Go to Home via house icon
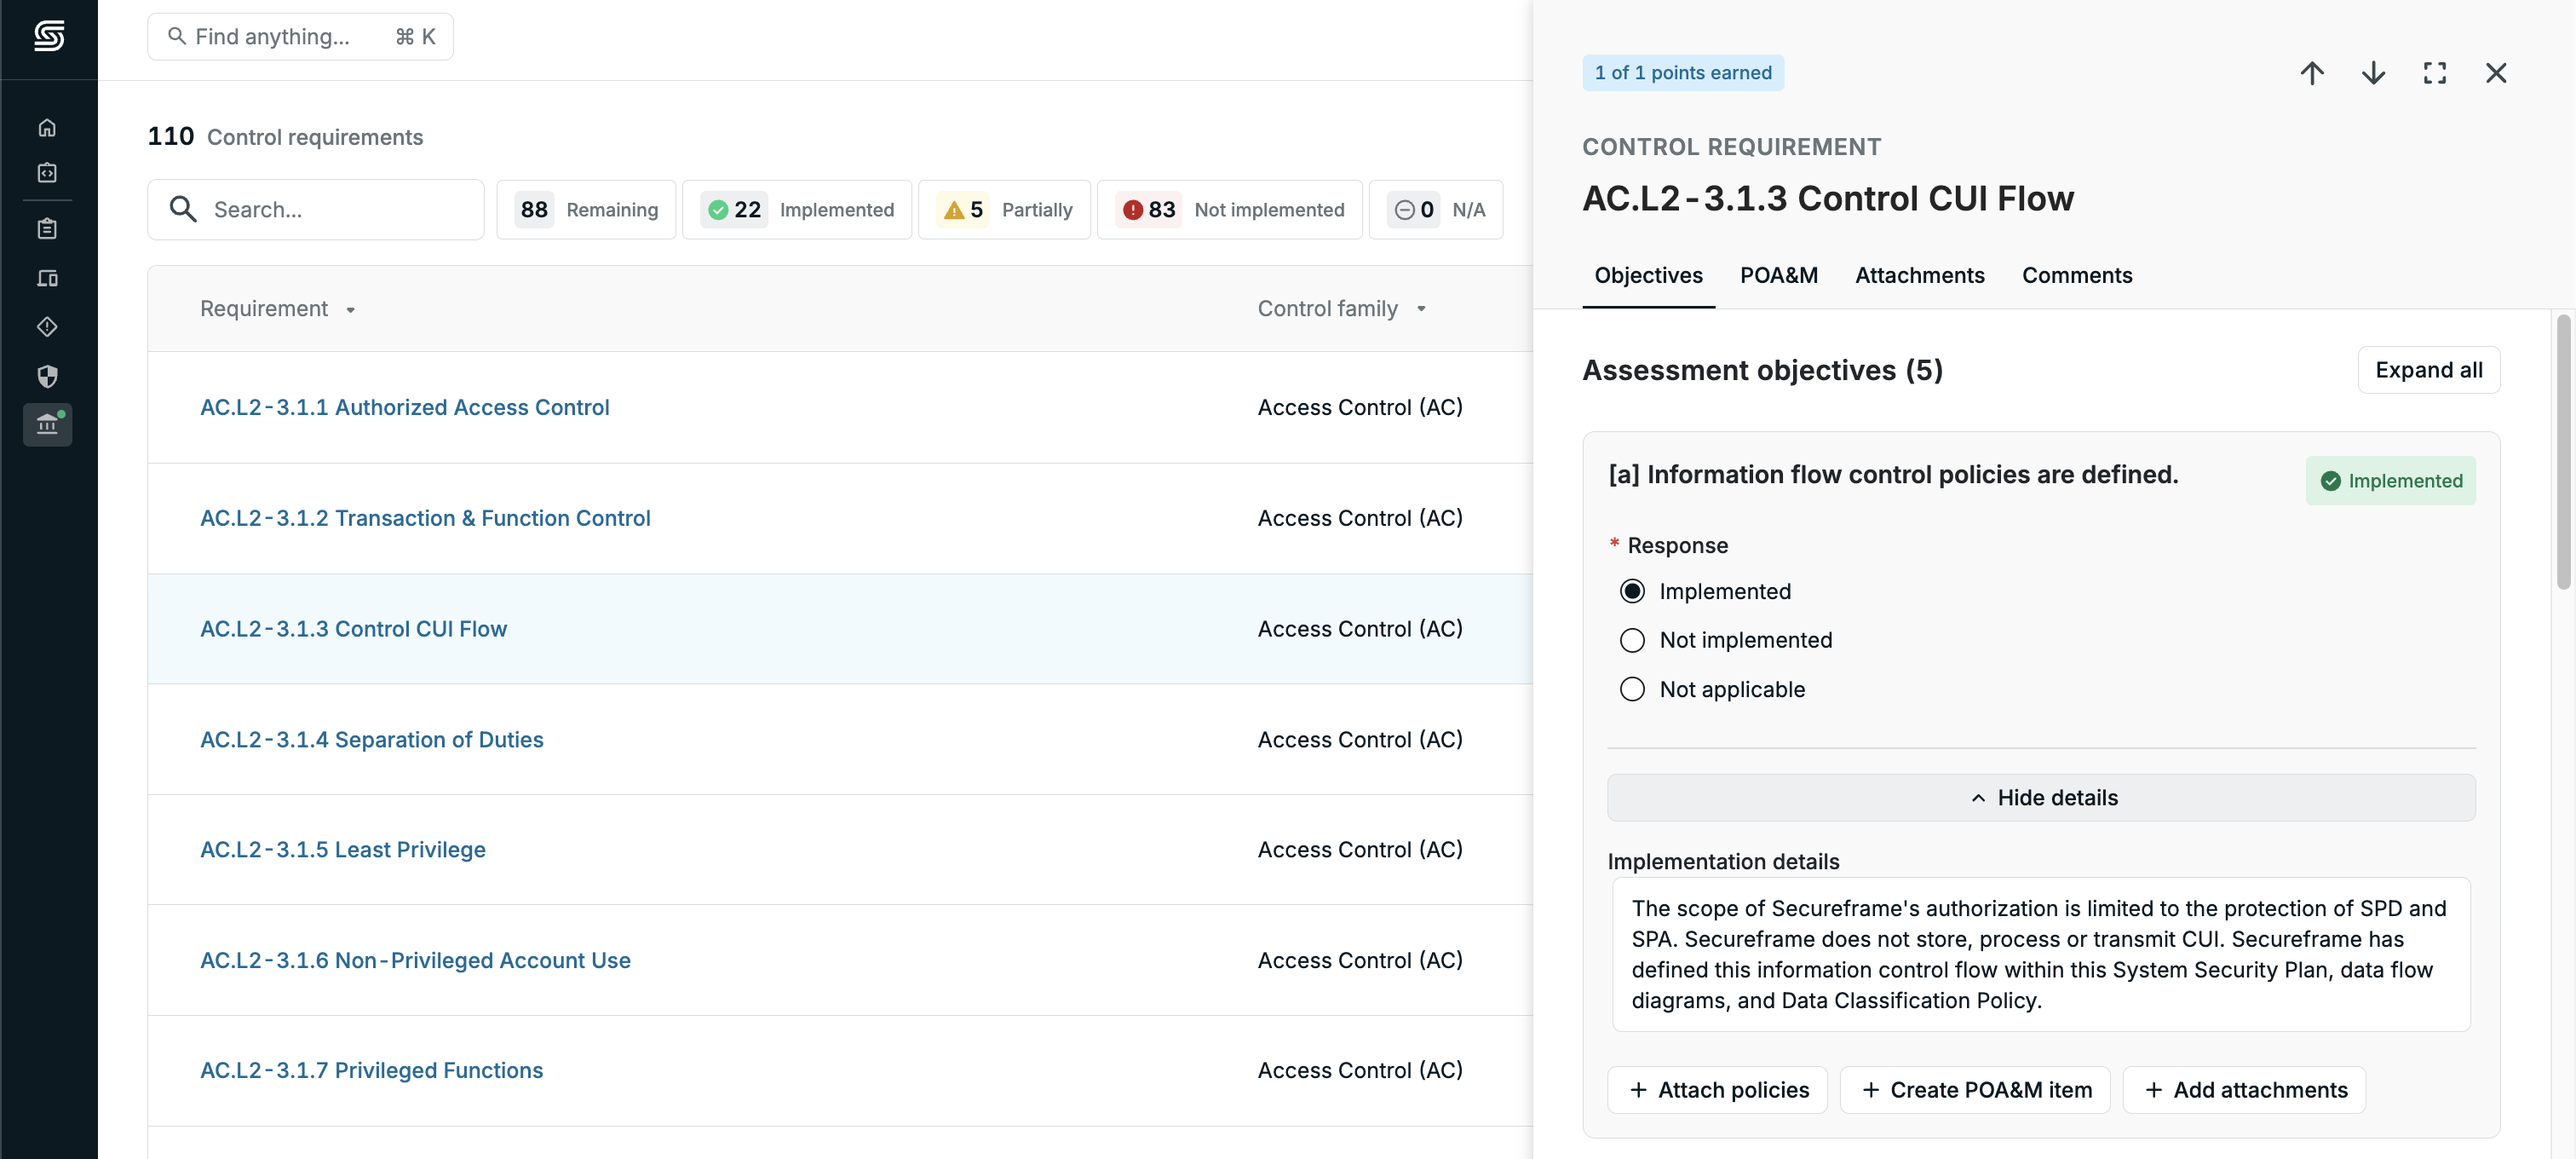 47,127
